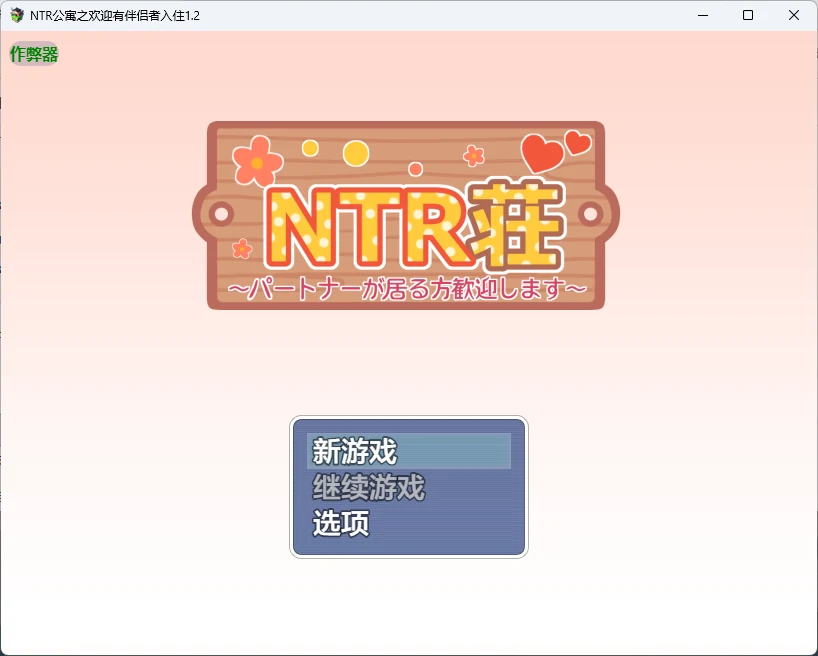This screenshot has height=656, width=818.
Task: Click window title text NTR公寓之欢迎有伴侣者入住1.2
Action: pos(115,16)
